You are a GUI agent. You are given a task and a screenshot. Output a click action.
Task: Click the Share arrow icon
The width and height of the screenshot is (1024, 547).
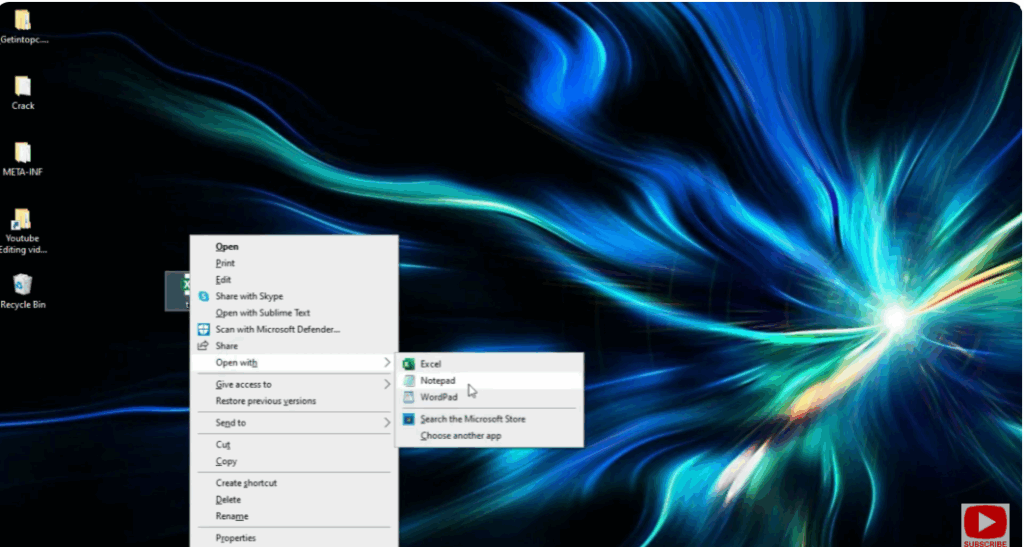pos(204,345)
